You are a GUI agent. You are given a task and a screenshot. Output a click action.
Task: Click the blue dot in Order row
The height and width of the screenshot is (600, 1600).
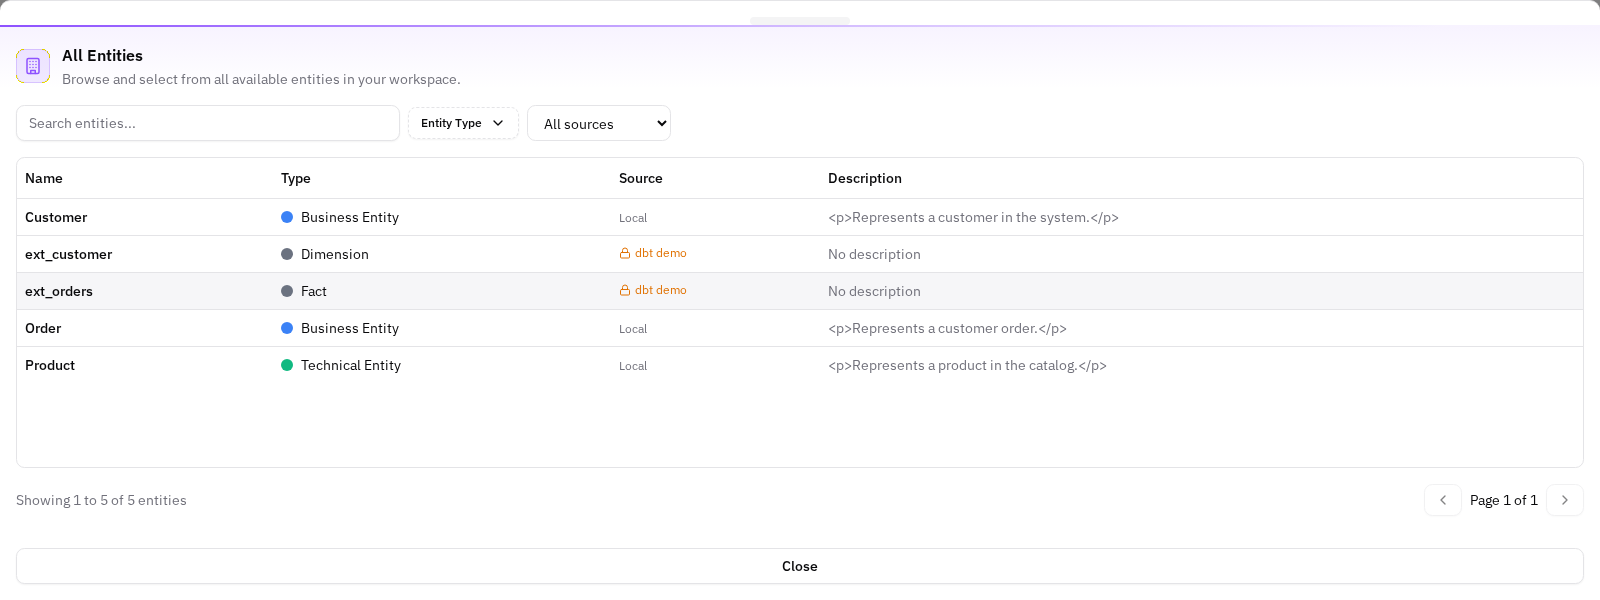pyautogui.click(x=287, y=328)
